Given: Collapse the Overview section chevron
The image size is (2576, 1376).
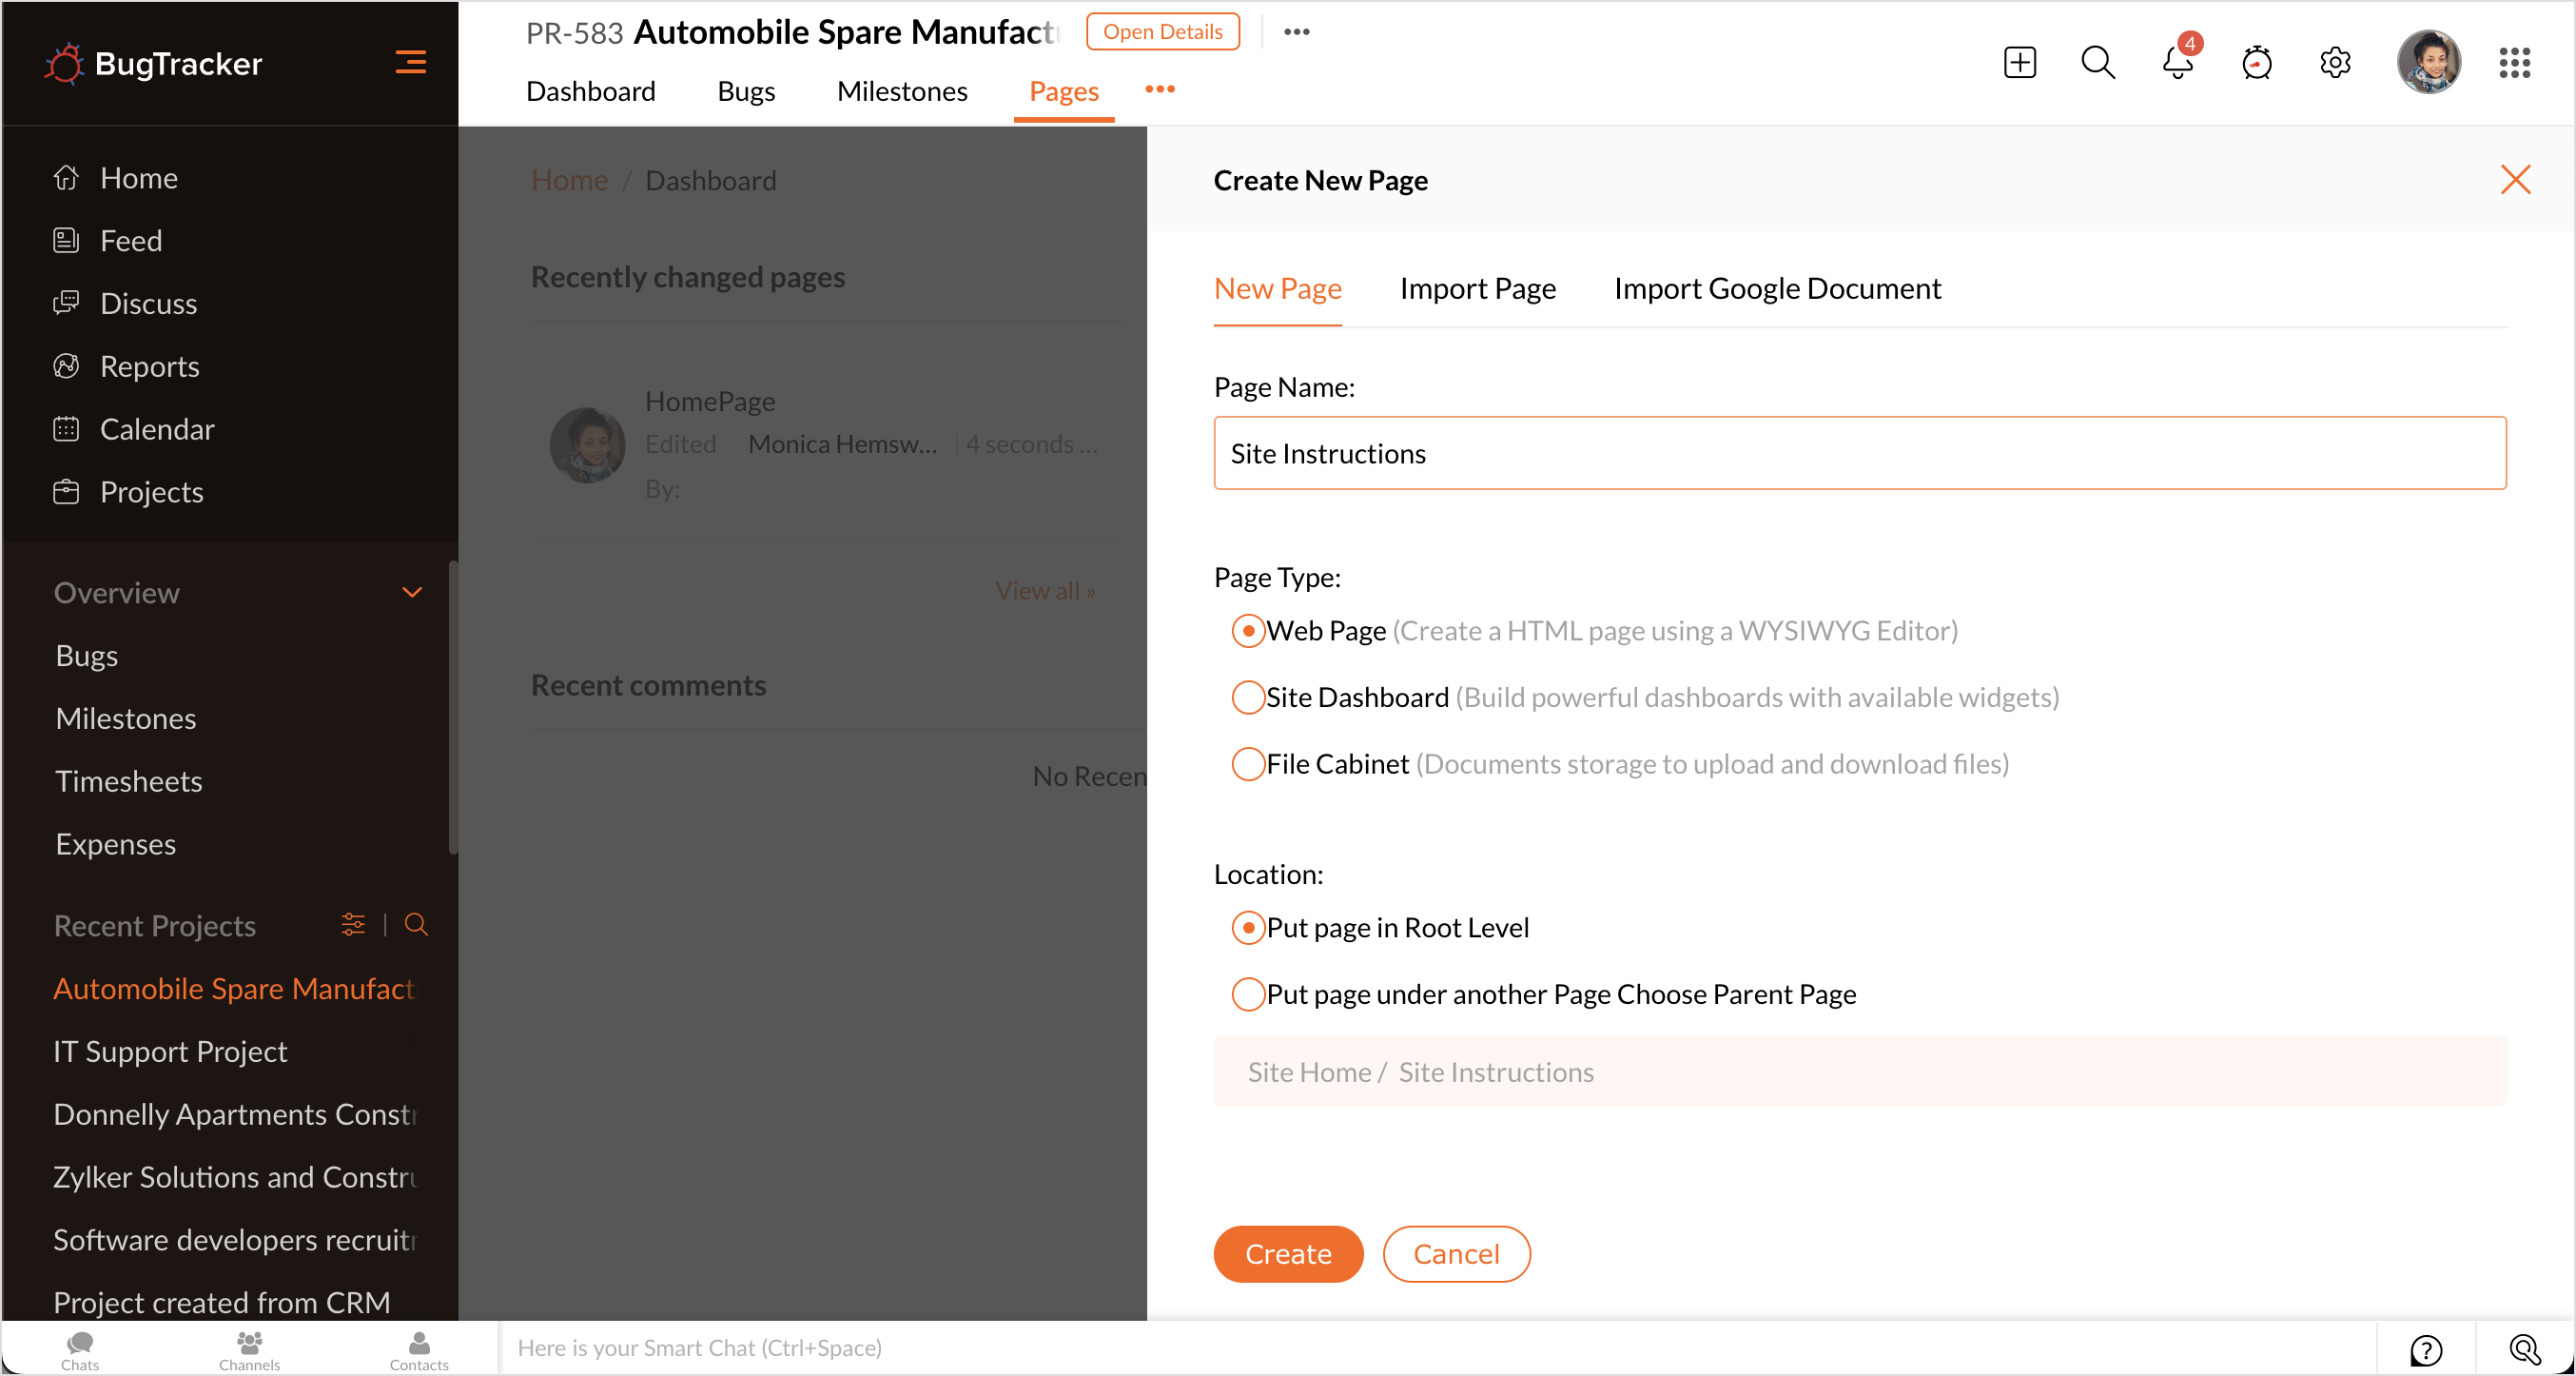Looking at the screenshot, I should [412, 592].
